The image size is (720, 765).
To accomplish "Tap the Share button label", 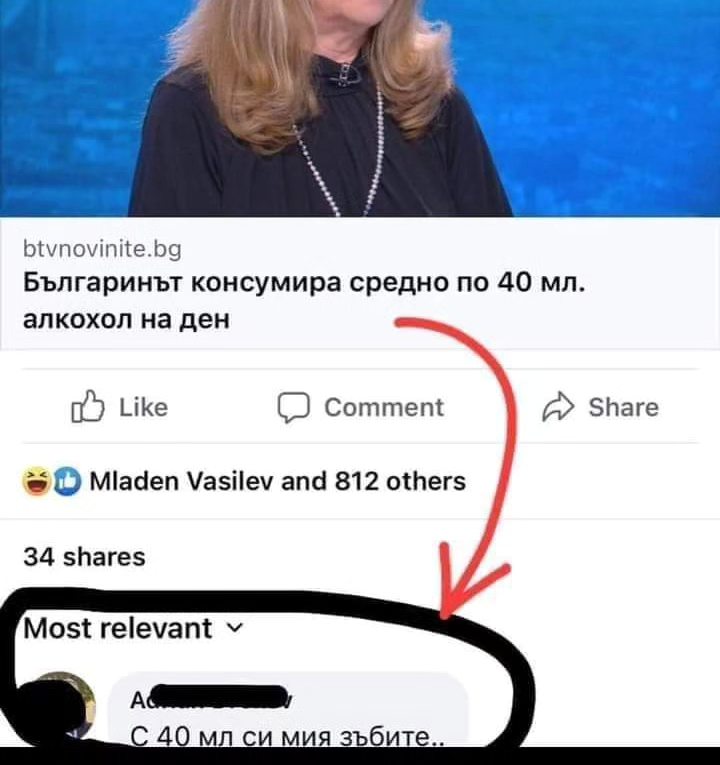I will click(x=623, y=407).
